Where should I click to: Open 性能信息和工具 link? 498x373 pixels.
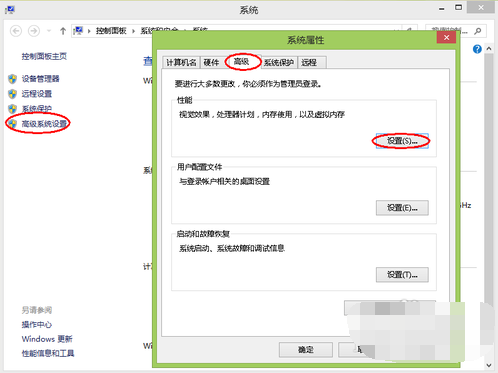pos(48,353)
